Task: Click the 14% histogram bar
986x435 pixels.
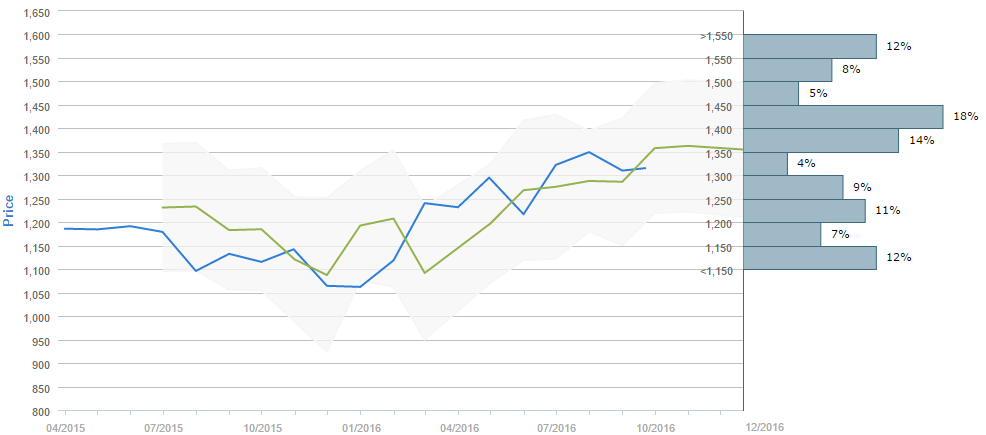Action: (x=821, y=140)
